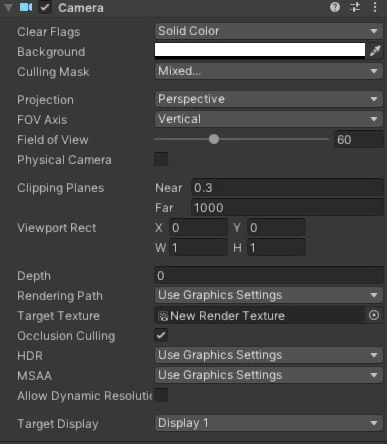
Task: Change the Projection Perspective dropdown
Action: pyautogui.click(x=269, y=99)
